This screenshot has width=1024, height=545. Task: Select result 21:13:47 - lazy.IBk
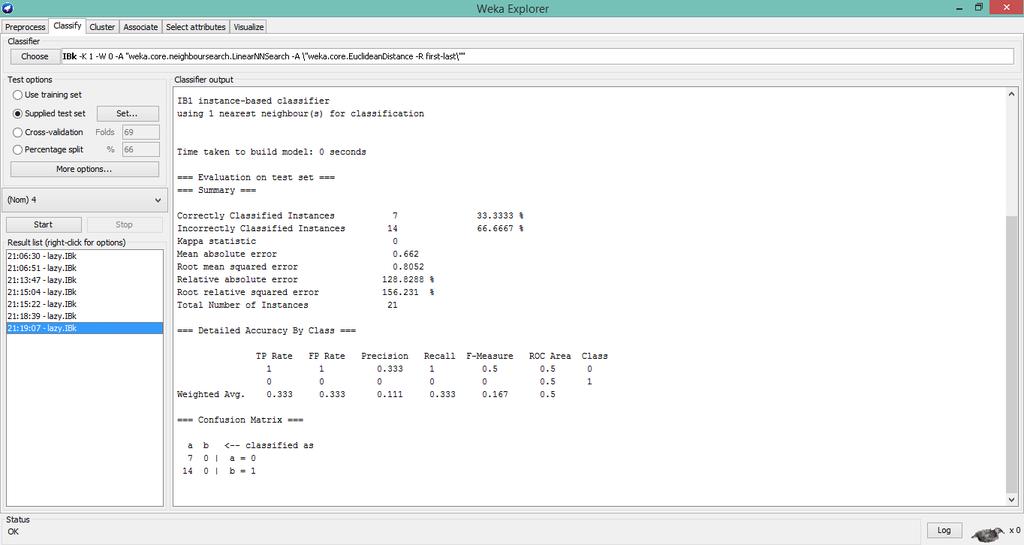pyautogui.click(x=84, y=280)
